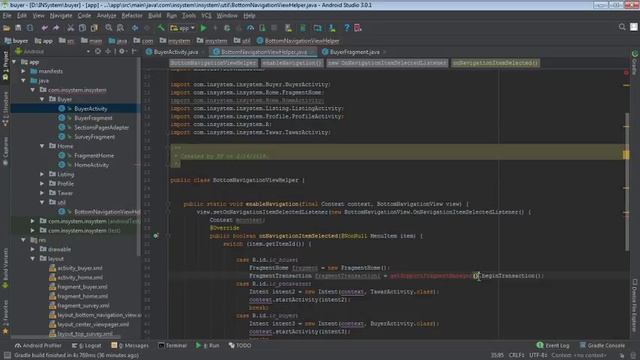Expand the manifests folder node
This screenshot has height=360, width=640.
coord(23,71)
